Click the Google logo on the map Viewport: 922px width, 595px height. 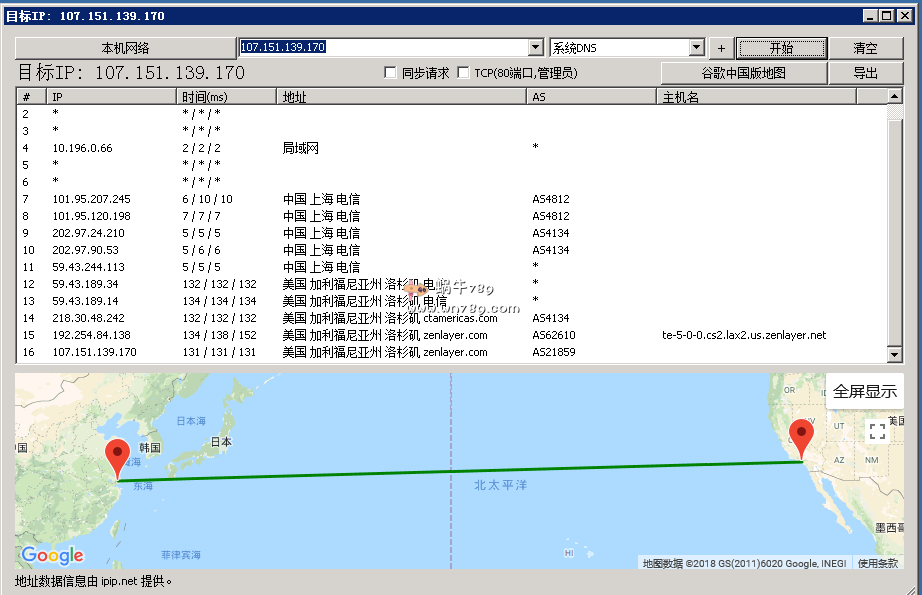[52, 555]
